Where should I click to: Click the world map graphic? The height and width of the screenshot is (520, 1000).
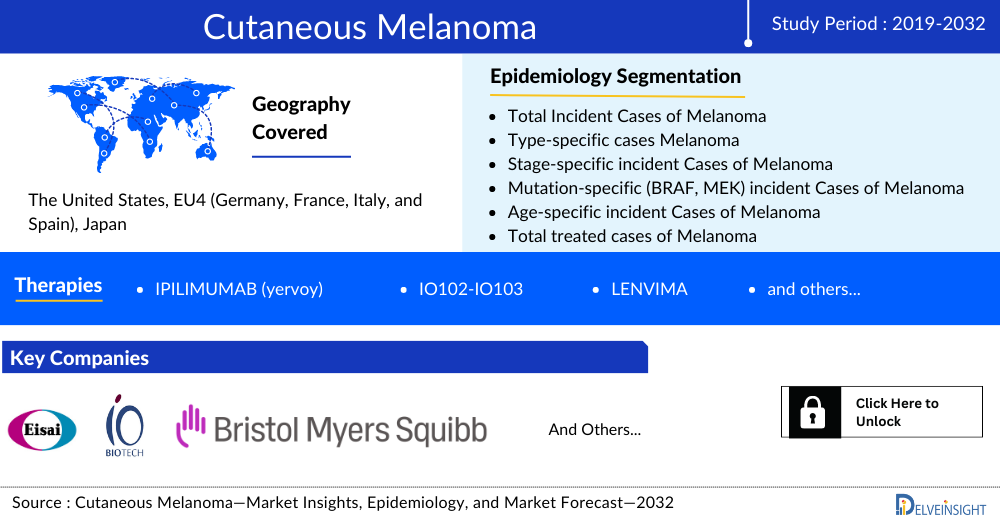(x=140, y=119)
